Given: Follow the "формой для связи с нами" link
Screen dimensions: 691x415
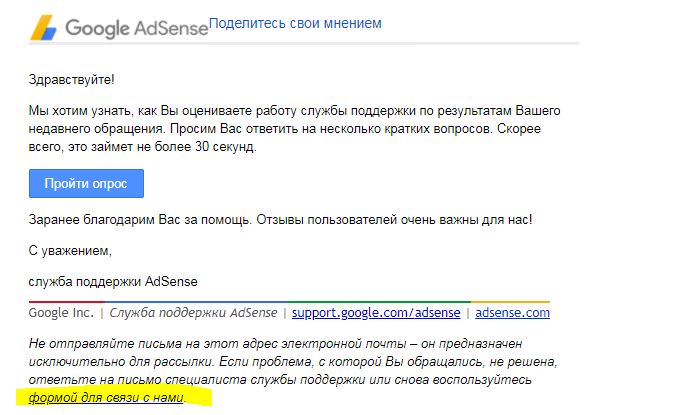Looking at the screenshot, I should point(107,398).
